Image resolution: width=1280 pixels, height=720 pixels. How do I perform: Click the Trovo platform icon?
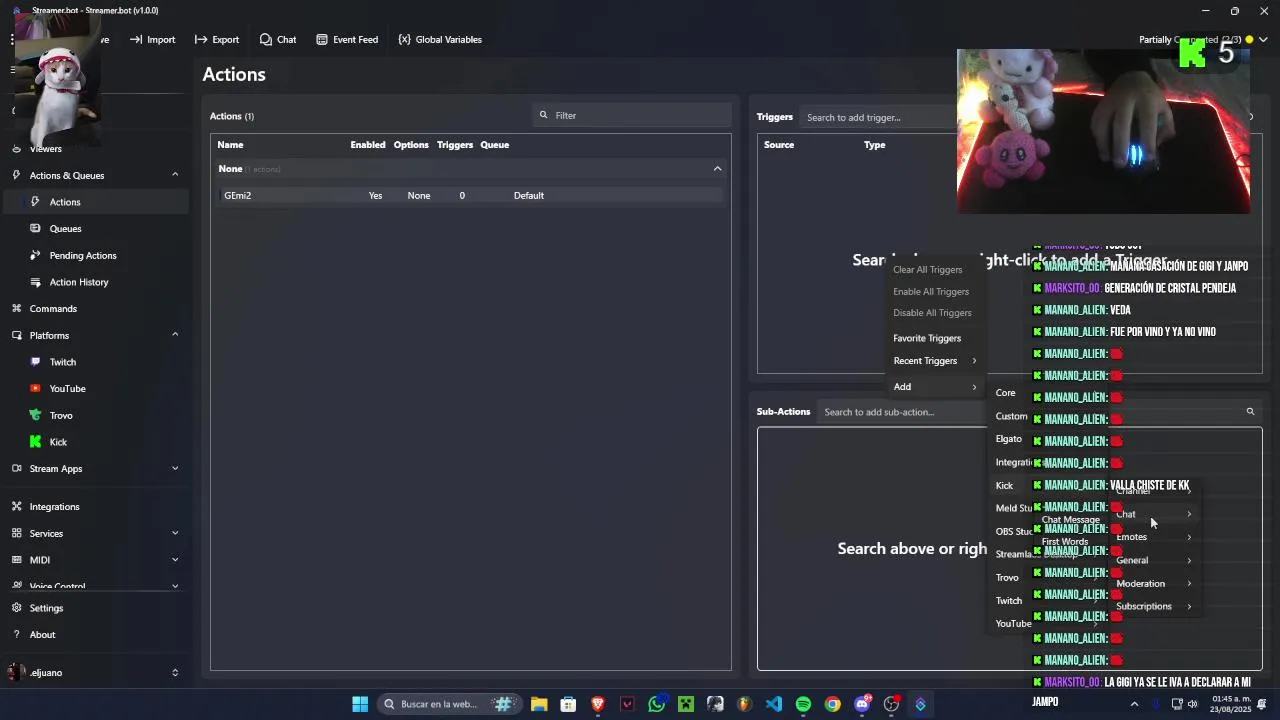36,415
